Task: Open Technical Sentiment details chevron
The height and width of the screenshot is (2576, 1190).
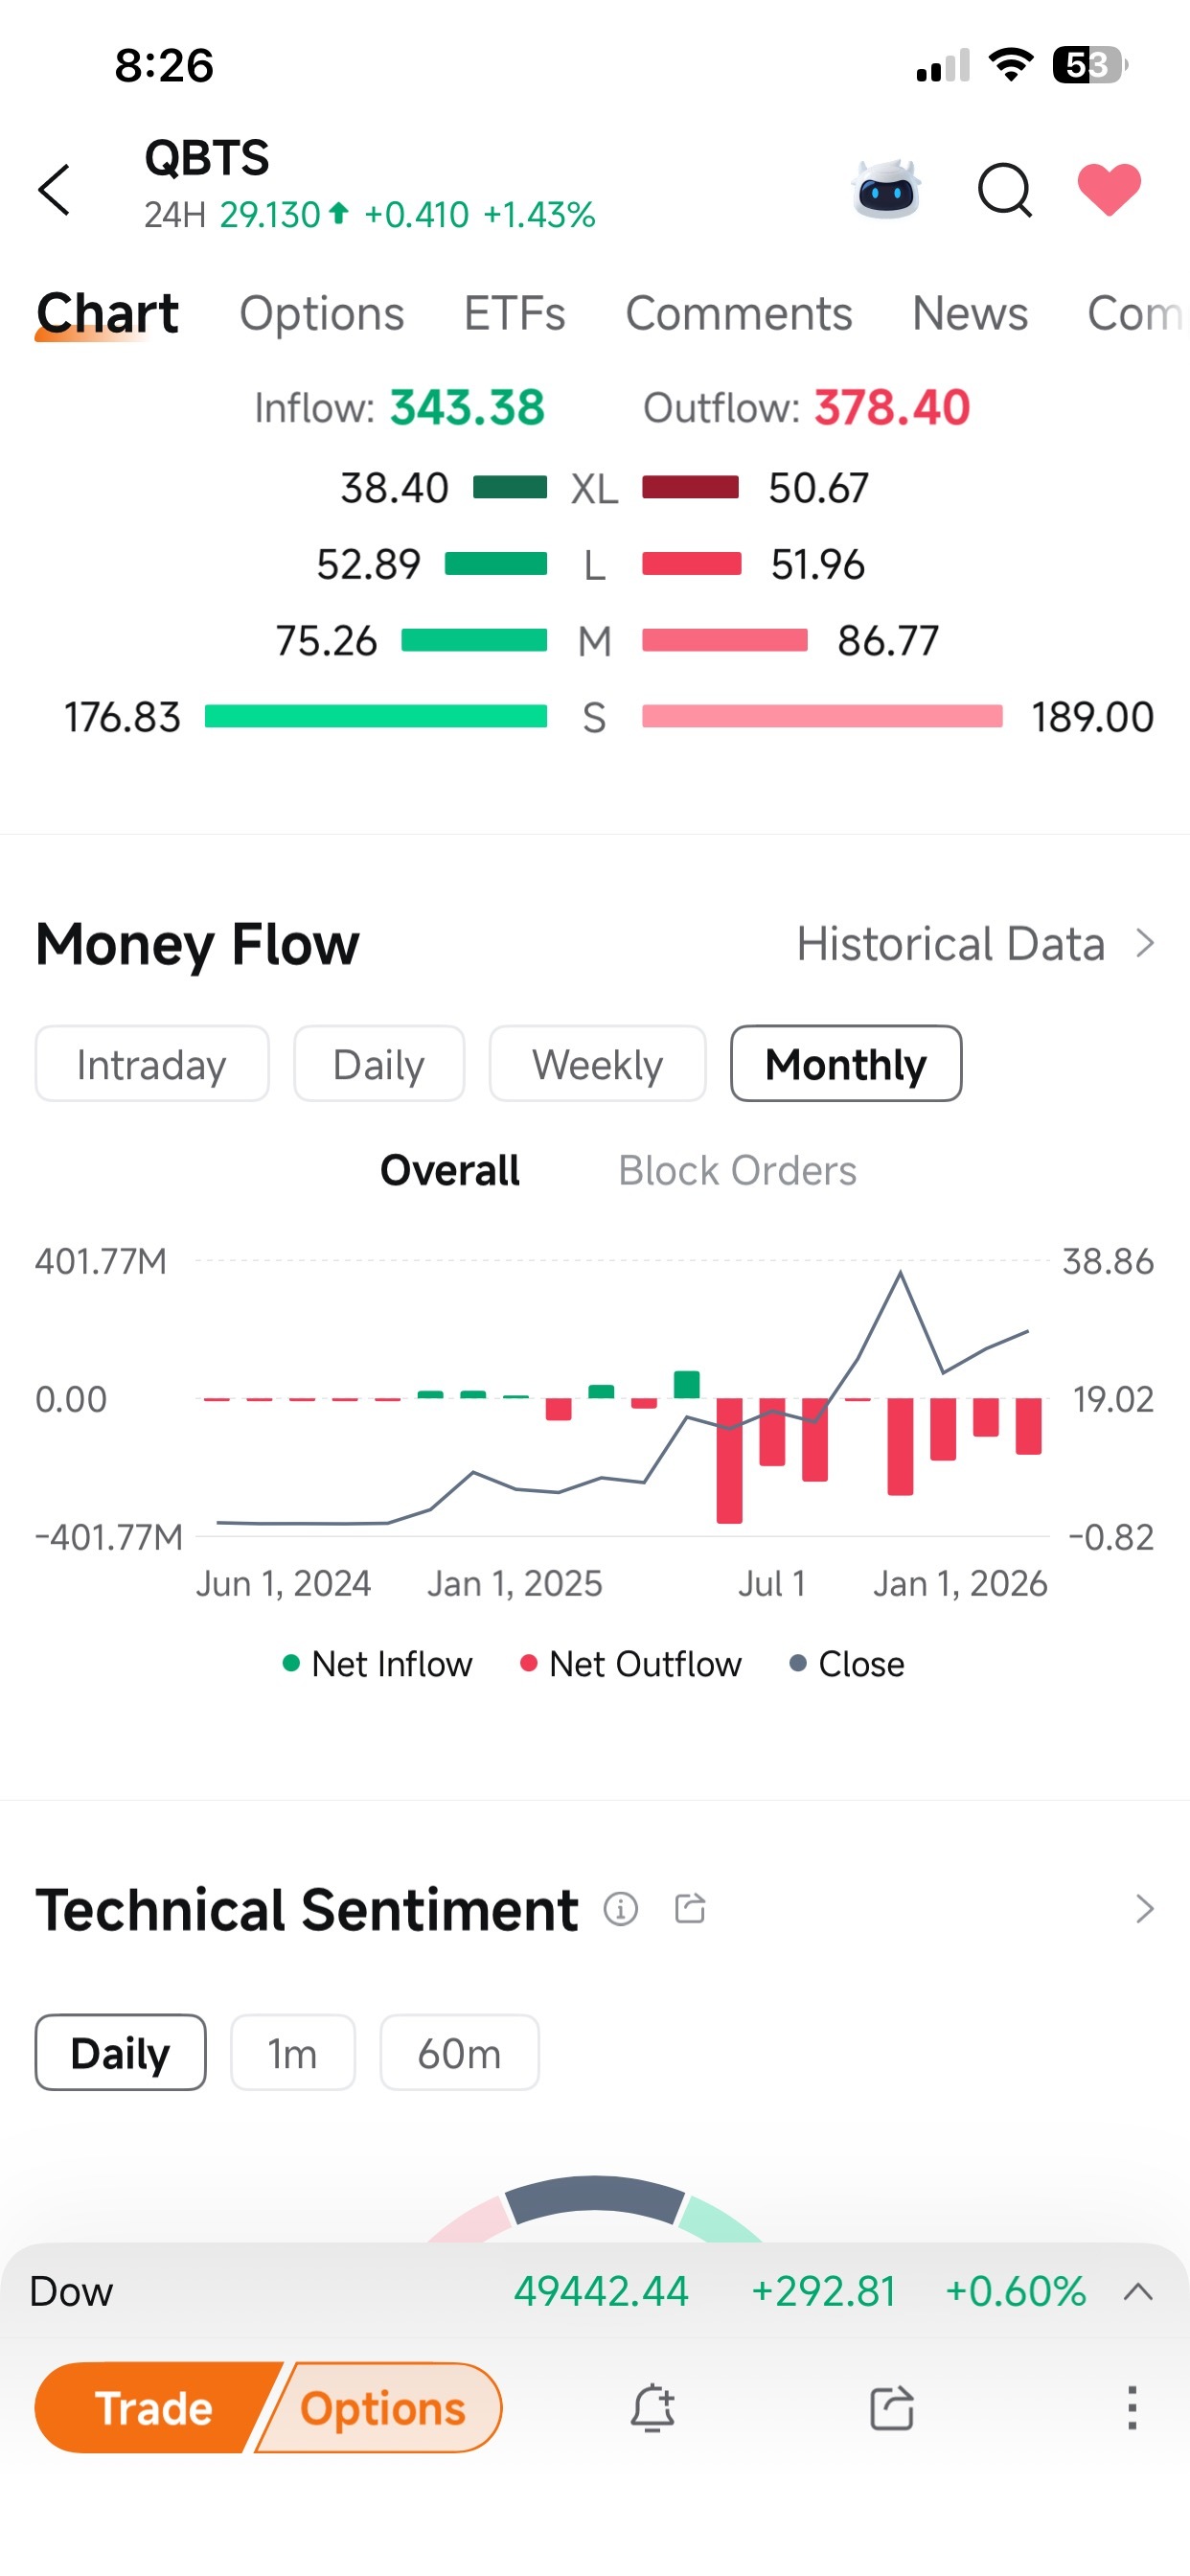Action: pyautogui.click(x=1145, y=1909)
